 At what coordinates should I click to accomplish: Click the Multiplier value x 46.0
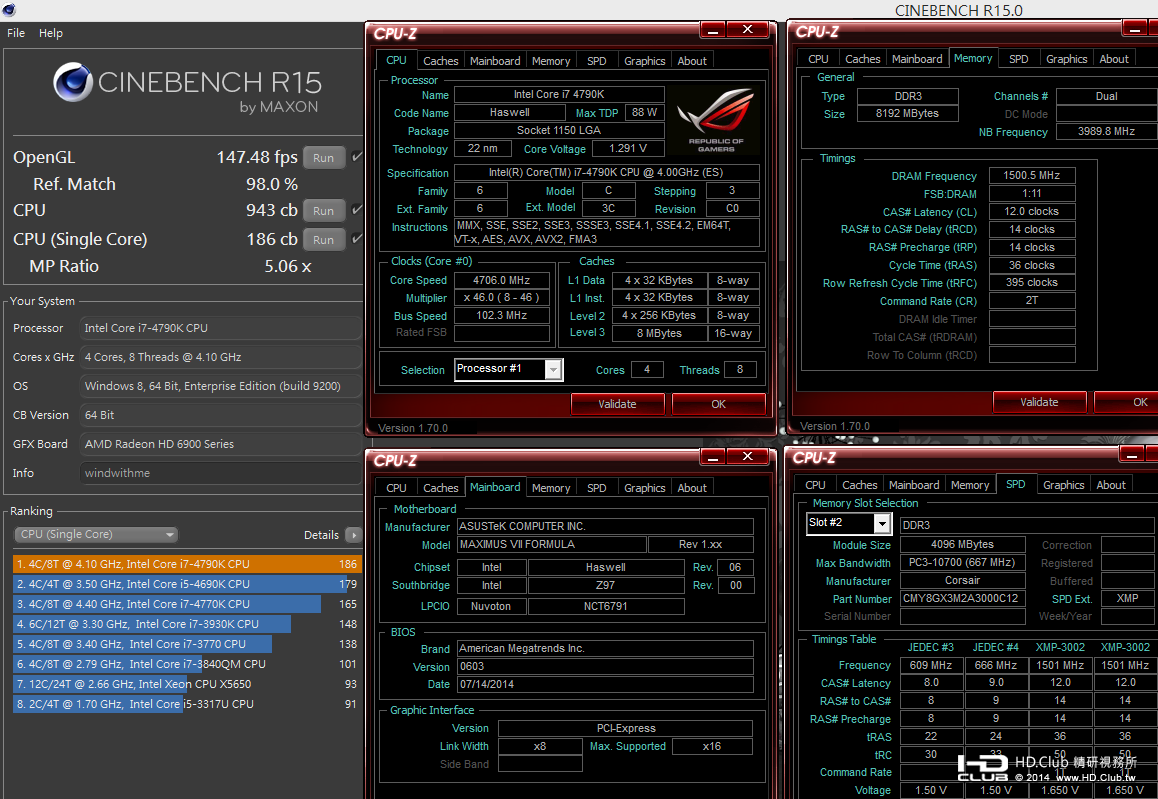coord(501,298)
